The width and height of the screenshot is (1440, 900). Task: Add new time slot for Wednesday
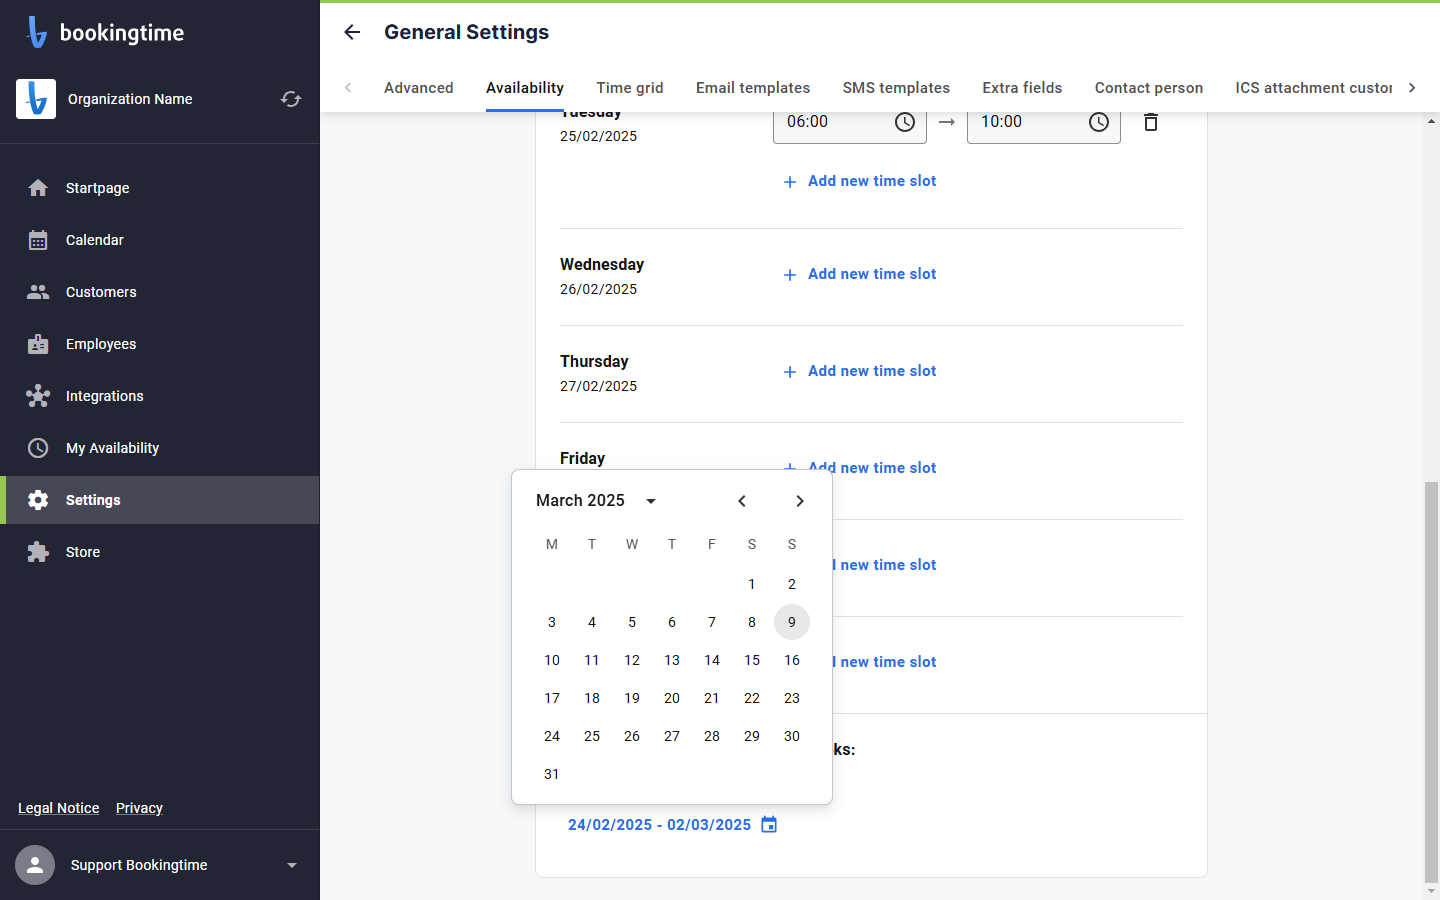point(860,274)
